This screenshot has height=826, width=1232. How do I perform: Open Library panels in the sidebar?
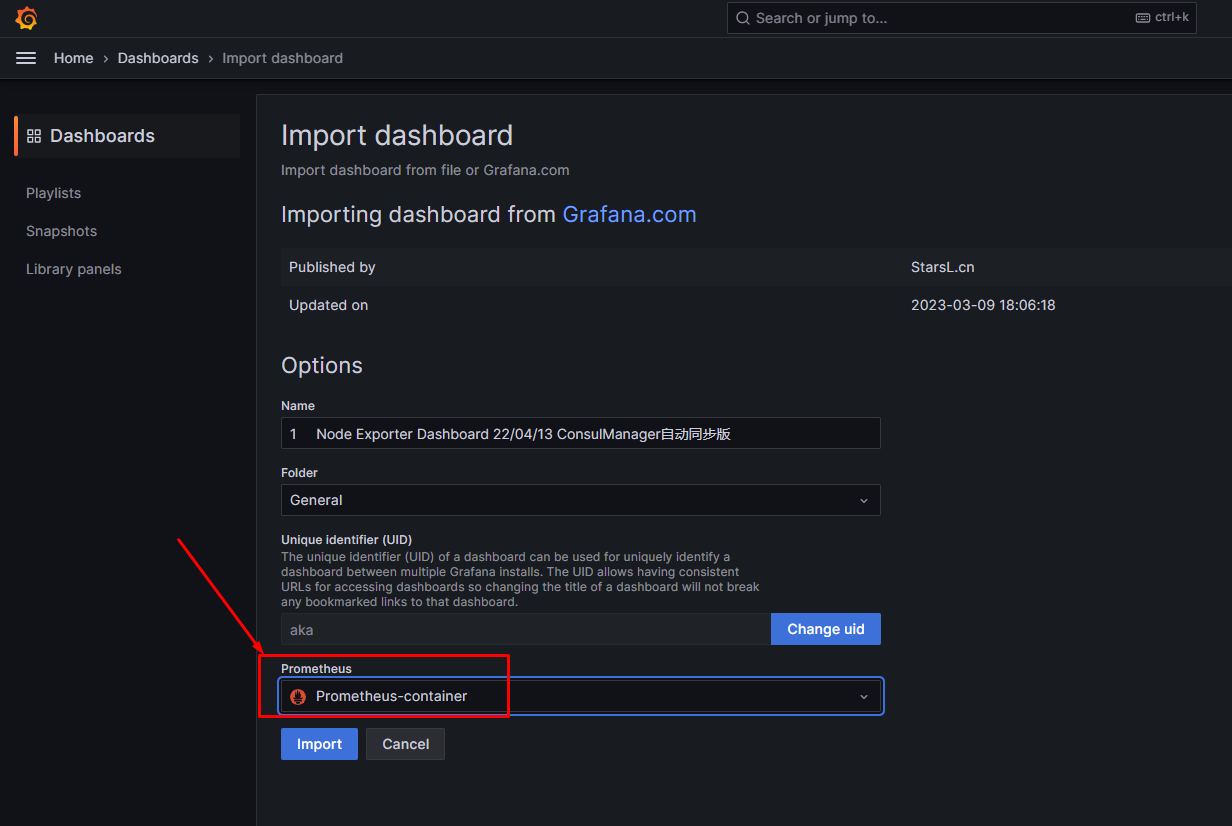click(x=74, y=269)
